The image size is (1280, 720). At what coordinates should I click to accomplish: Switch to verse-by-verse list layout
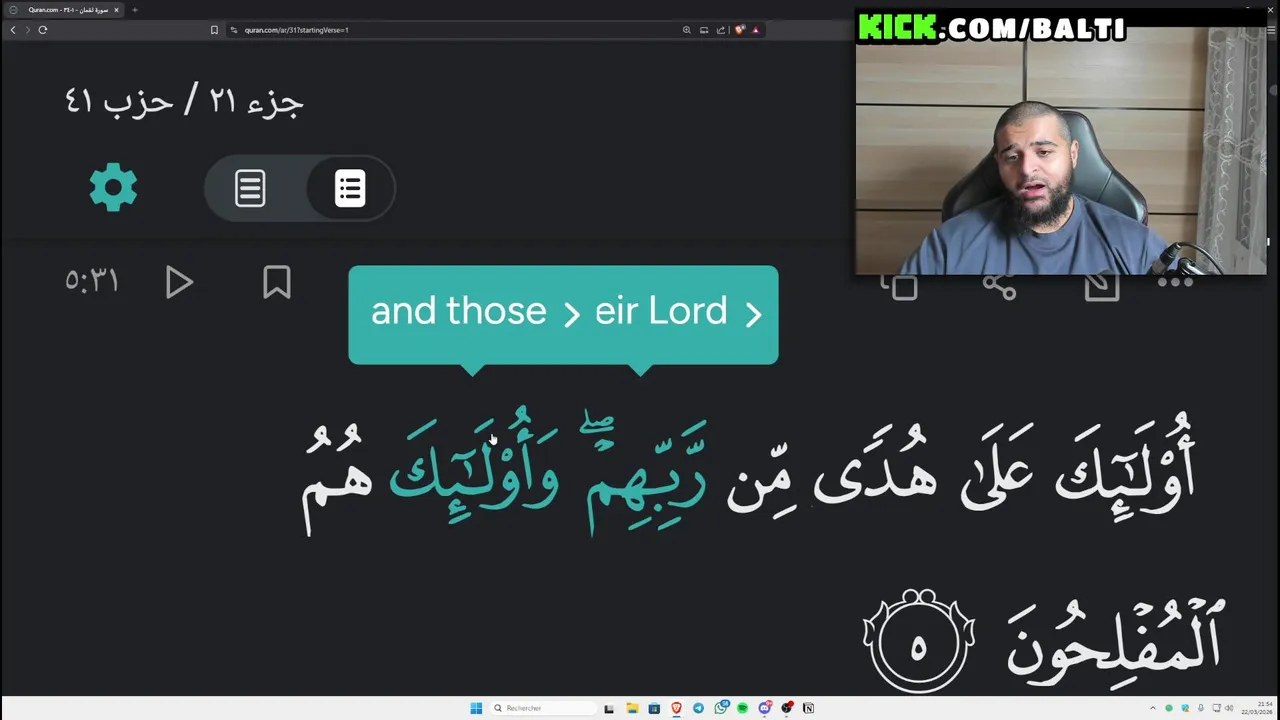point(349,188)
